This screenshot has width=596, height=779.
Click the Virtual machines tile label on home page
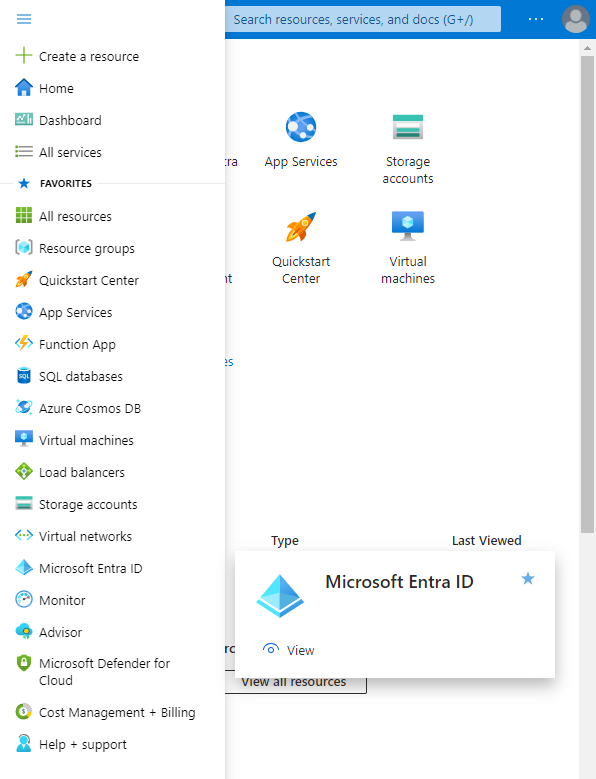click(408, 270)
